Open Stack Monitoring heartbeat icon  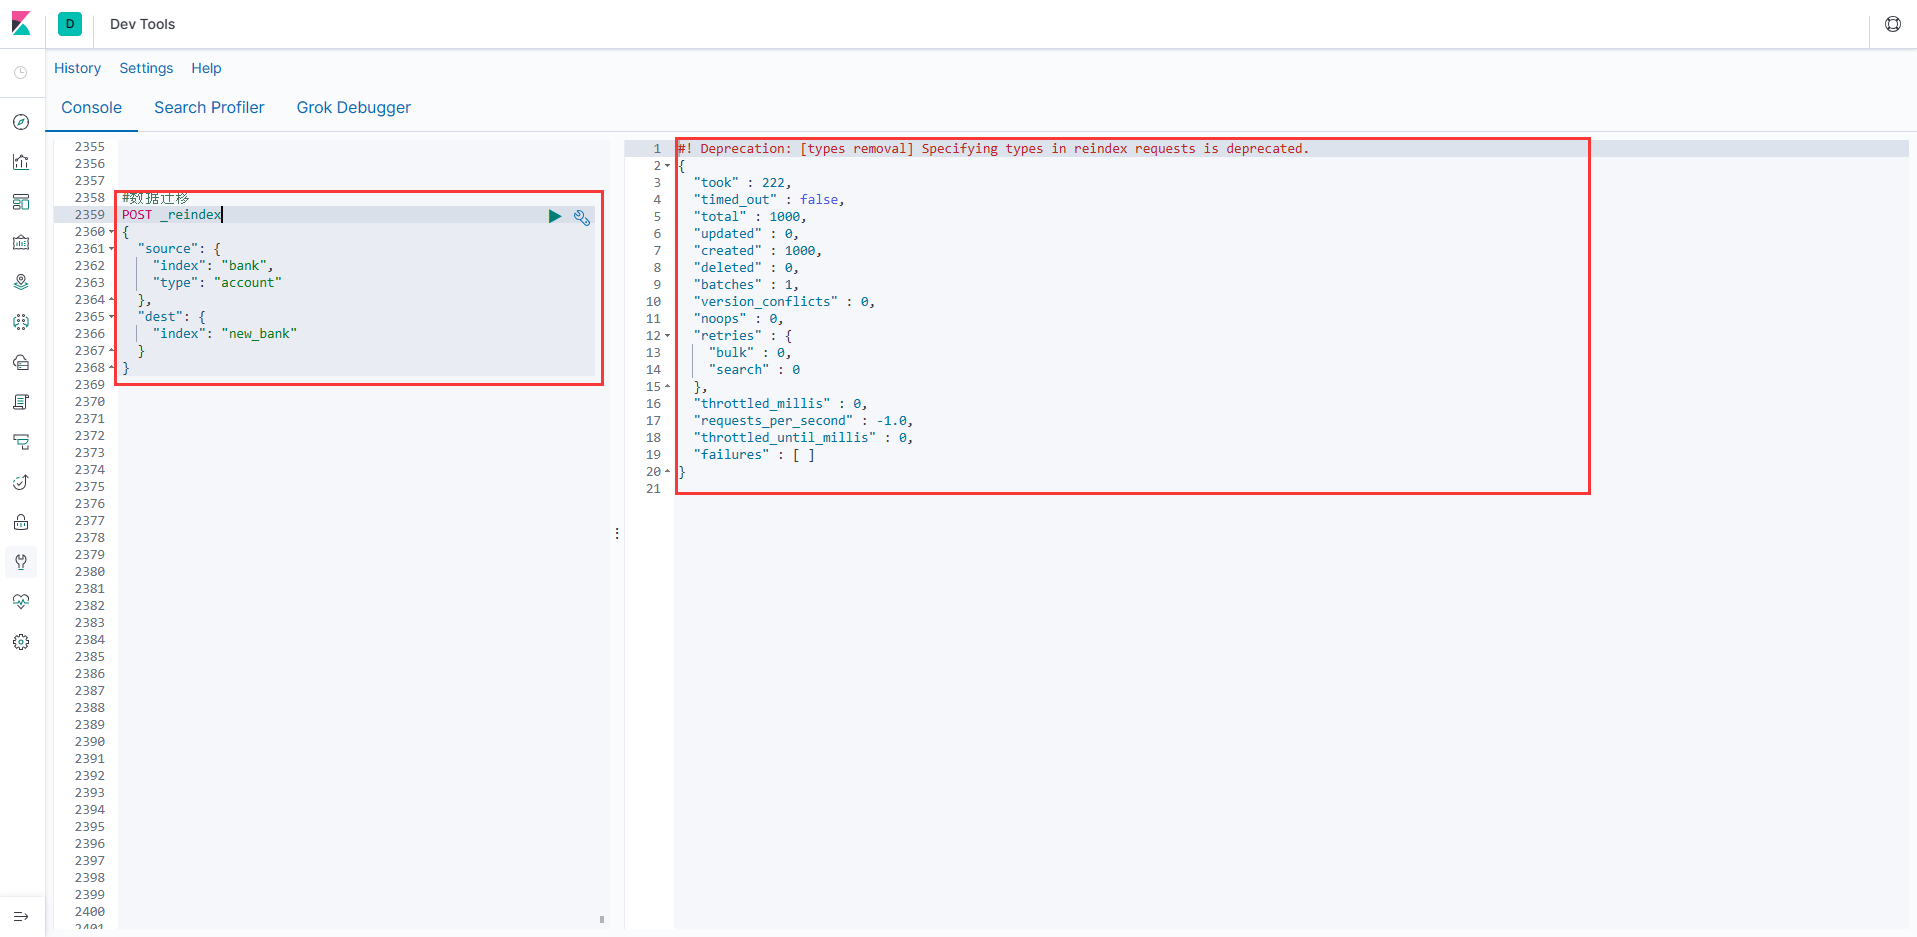tap(21, 602)
